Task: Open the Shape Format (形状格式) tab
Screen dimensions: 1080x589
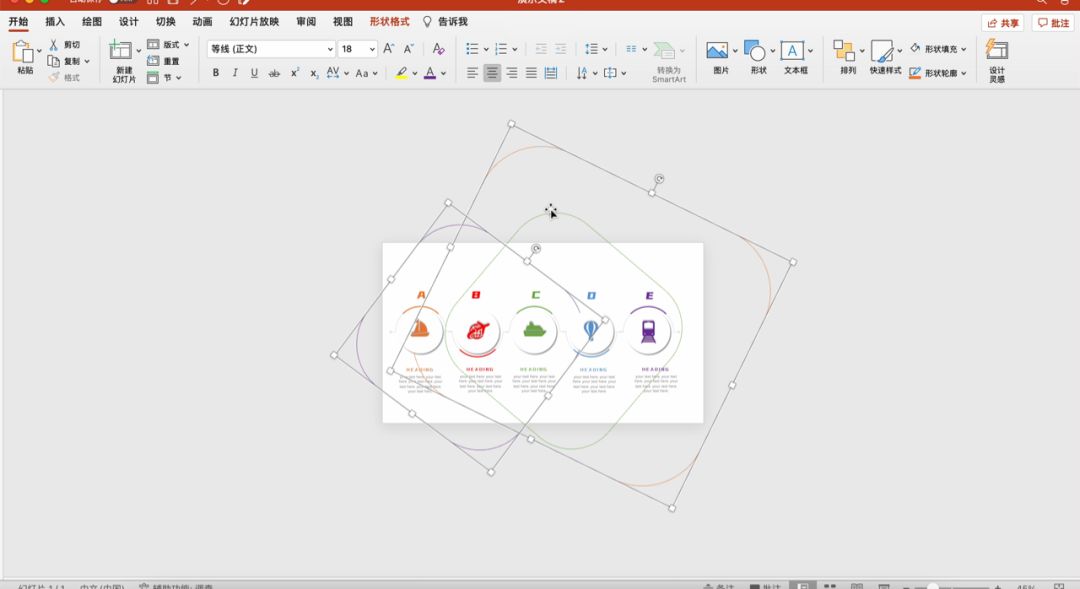Action: tap(389, 21)
